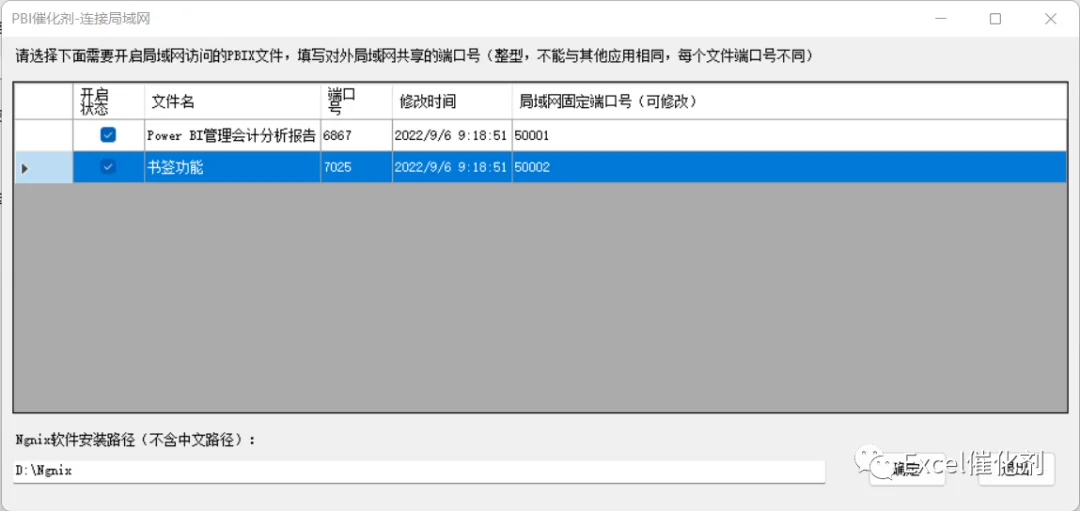The height and width of the screenshot is (511, 1080).
Task: Click the 开启状态 column header
Action: (109, 101)
